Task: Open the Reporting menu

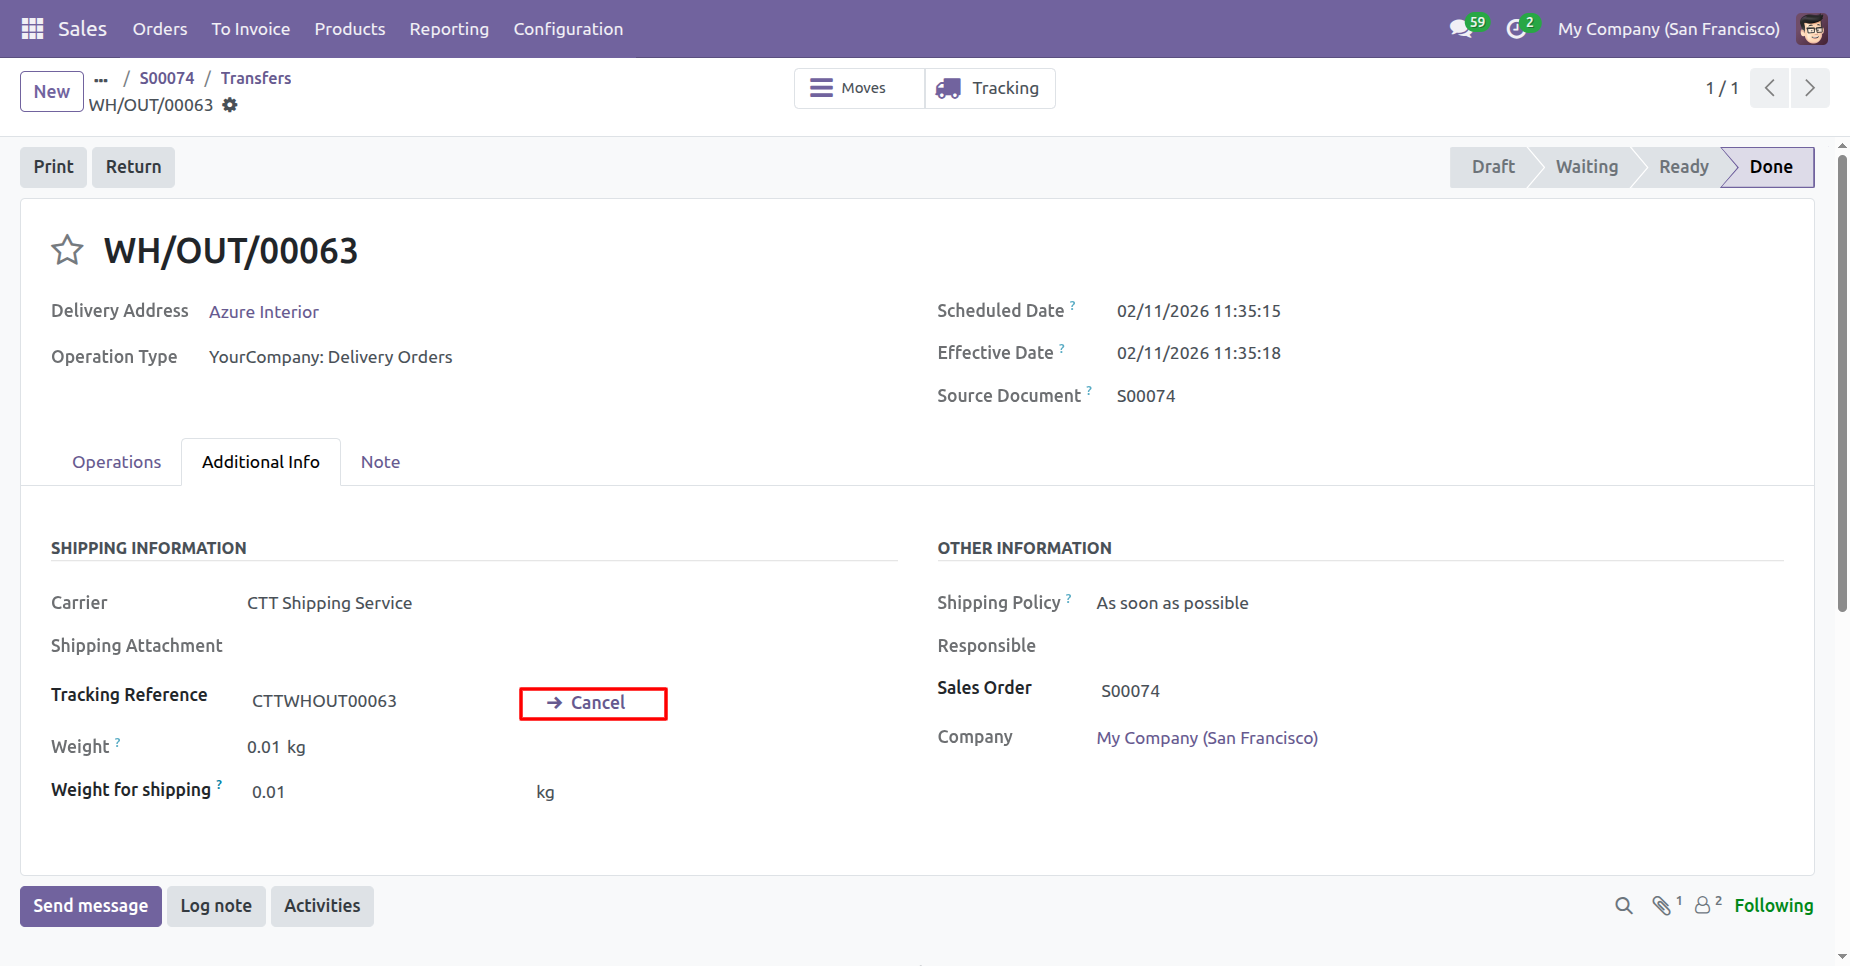Action: [449, 29]
